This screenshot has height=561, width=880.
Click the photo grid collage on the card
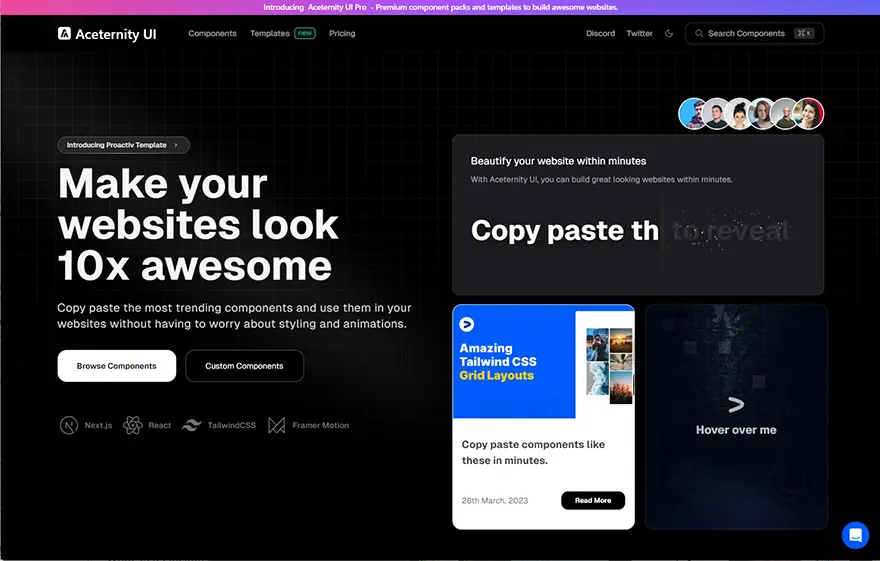point(609,366)
